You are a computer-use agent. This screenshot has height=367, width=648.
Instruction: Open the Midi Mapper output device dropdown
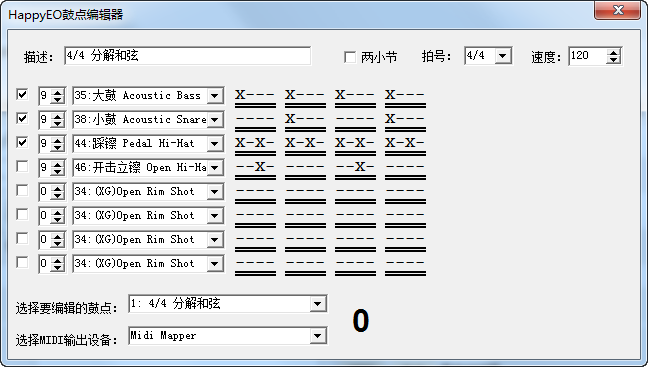pos(317,336)
